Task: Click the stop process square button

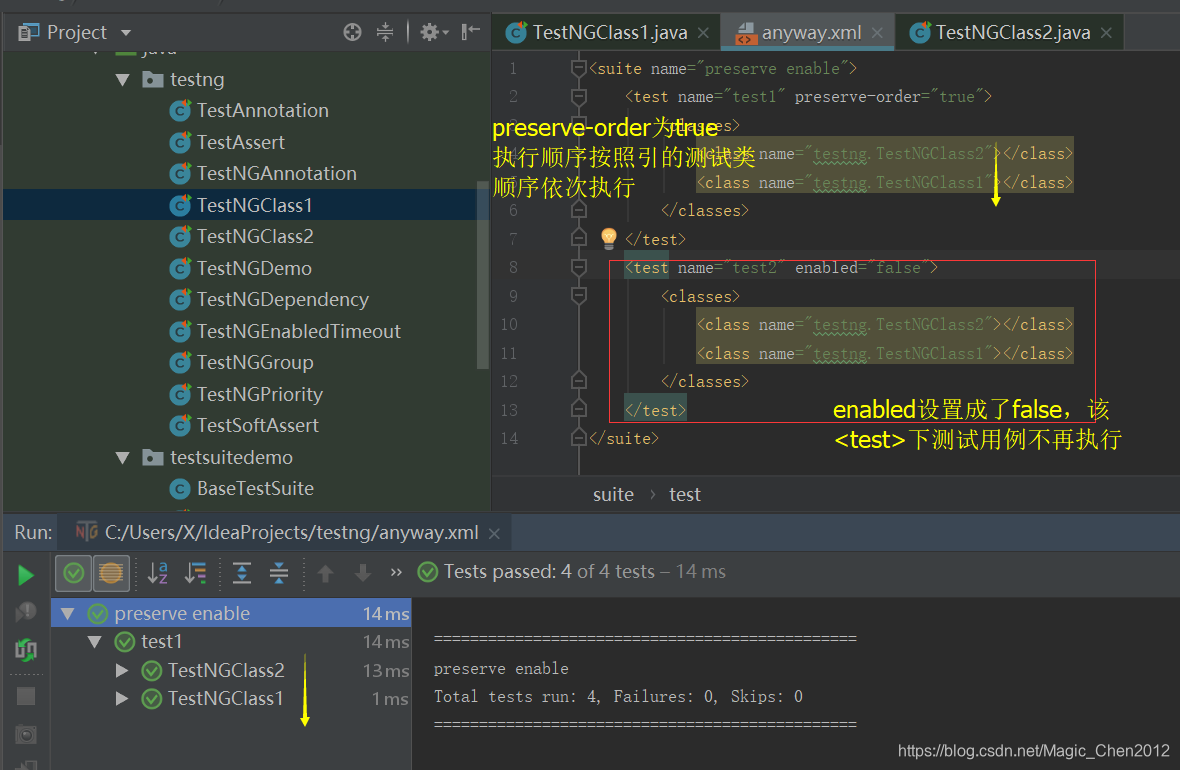Action: [26, 696]
